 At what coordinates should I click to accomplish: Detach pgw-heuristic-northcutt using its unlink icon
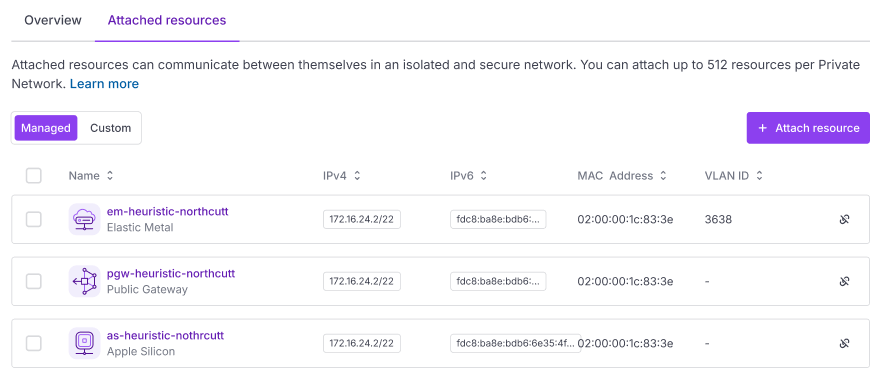click(x=844, y=281)
